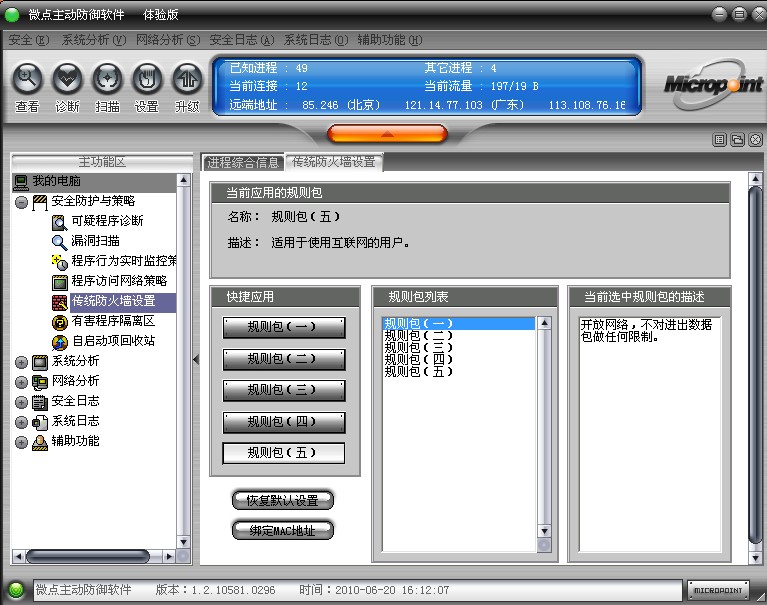The image size is (767, 605).
Task: Open the 安全日志(A) menu
Action: point(242,40)
